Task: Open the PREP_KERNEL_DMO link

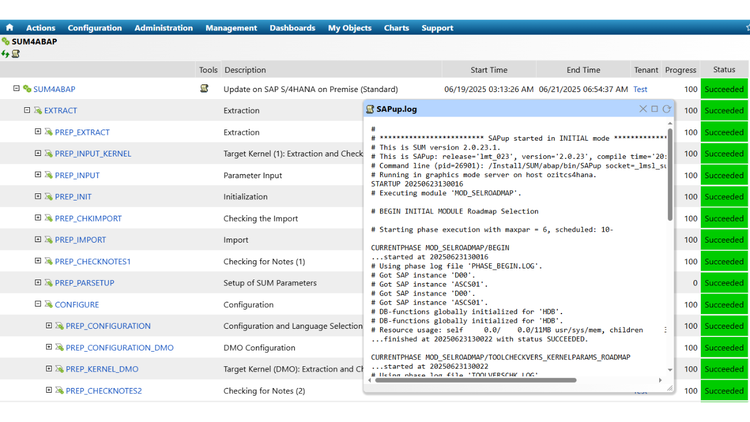Action: click(x=102, y=369)
